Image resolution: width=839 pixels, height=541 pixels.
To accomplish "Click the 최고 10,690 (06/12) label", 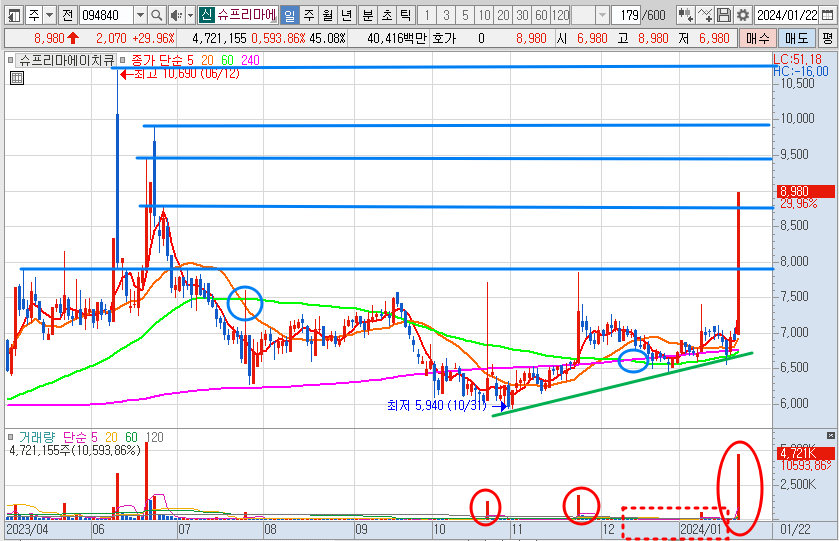I will point(186,74).
